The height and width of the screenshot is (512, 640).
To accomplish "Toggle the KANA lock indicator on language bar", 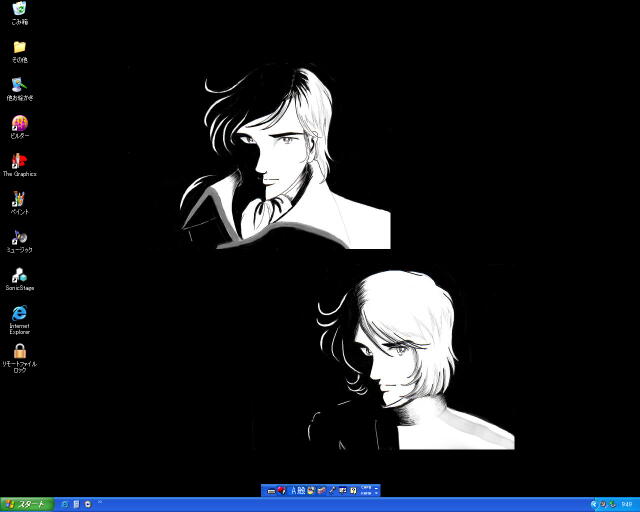I will (x=366, y=493).
